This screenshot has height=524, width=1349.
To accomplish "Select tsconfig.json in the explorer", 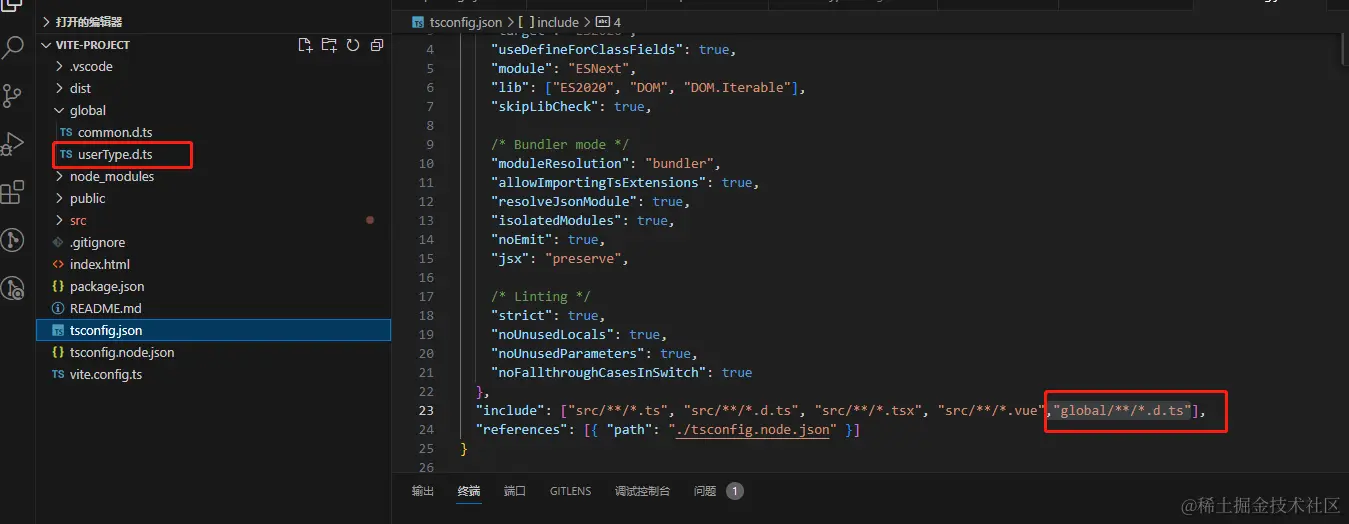I will [214, 331].
